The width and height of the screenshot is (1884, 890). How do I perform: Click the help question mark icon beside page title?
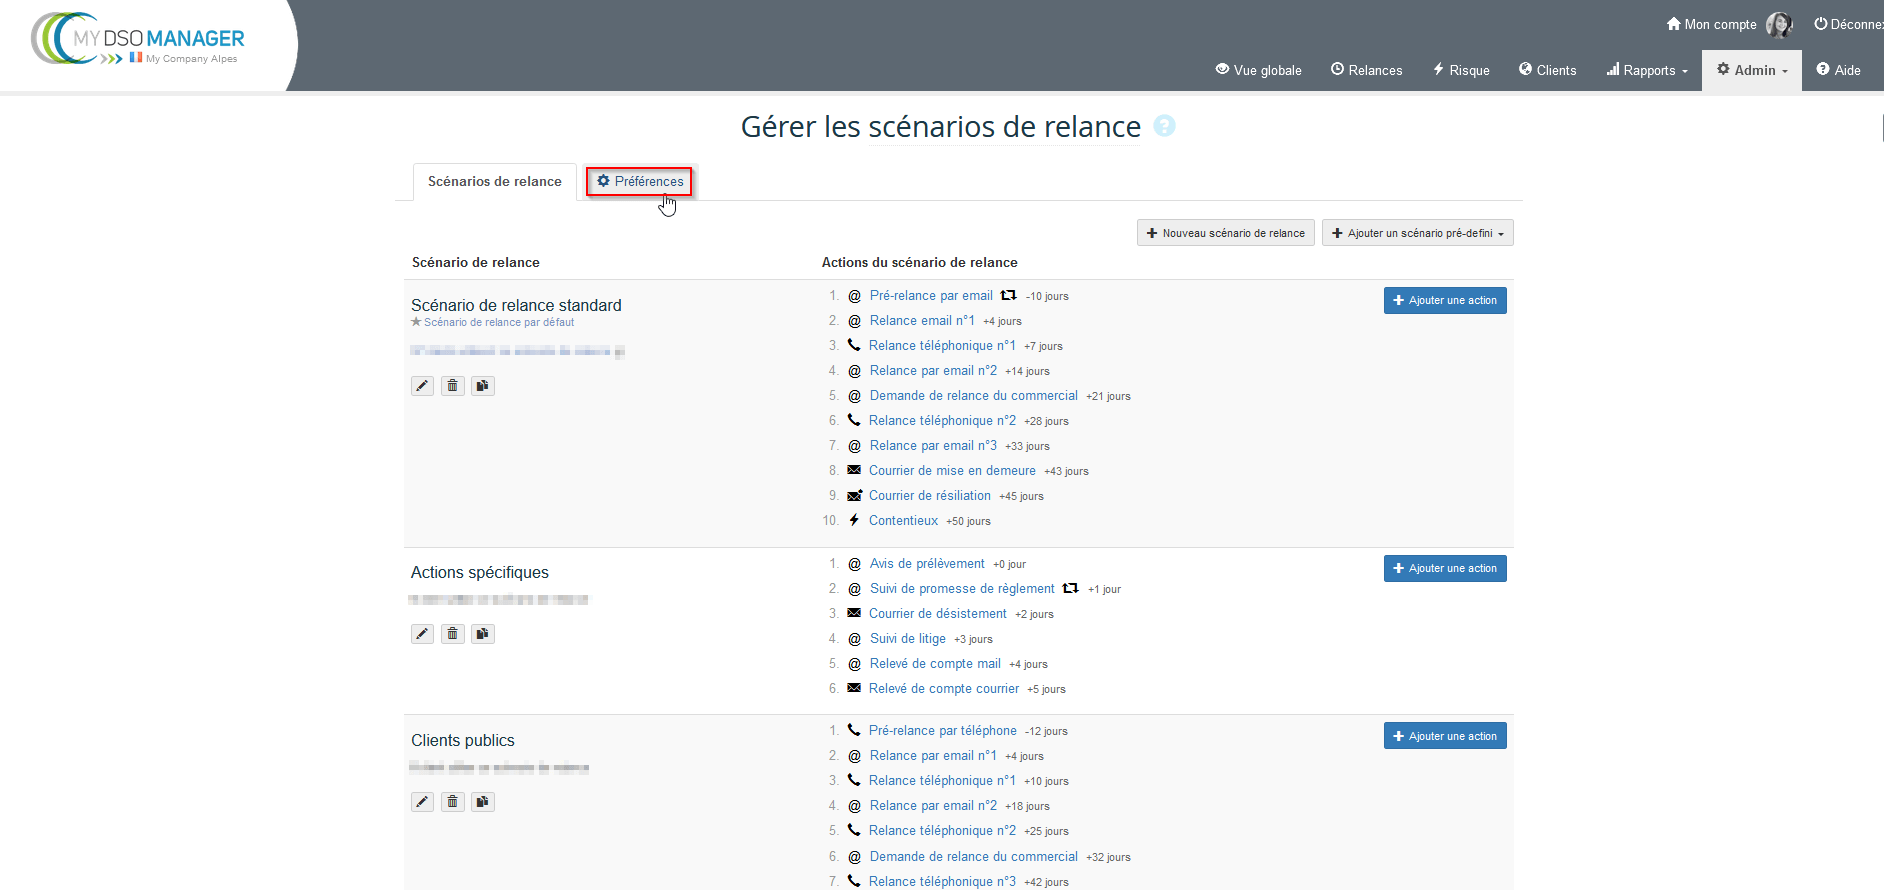pos(1164,126)
